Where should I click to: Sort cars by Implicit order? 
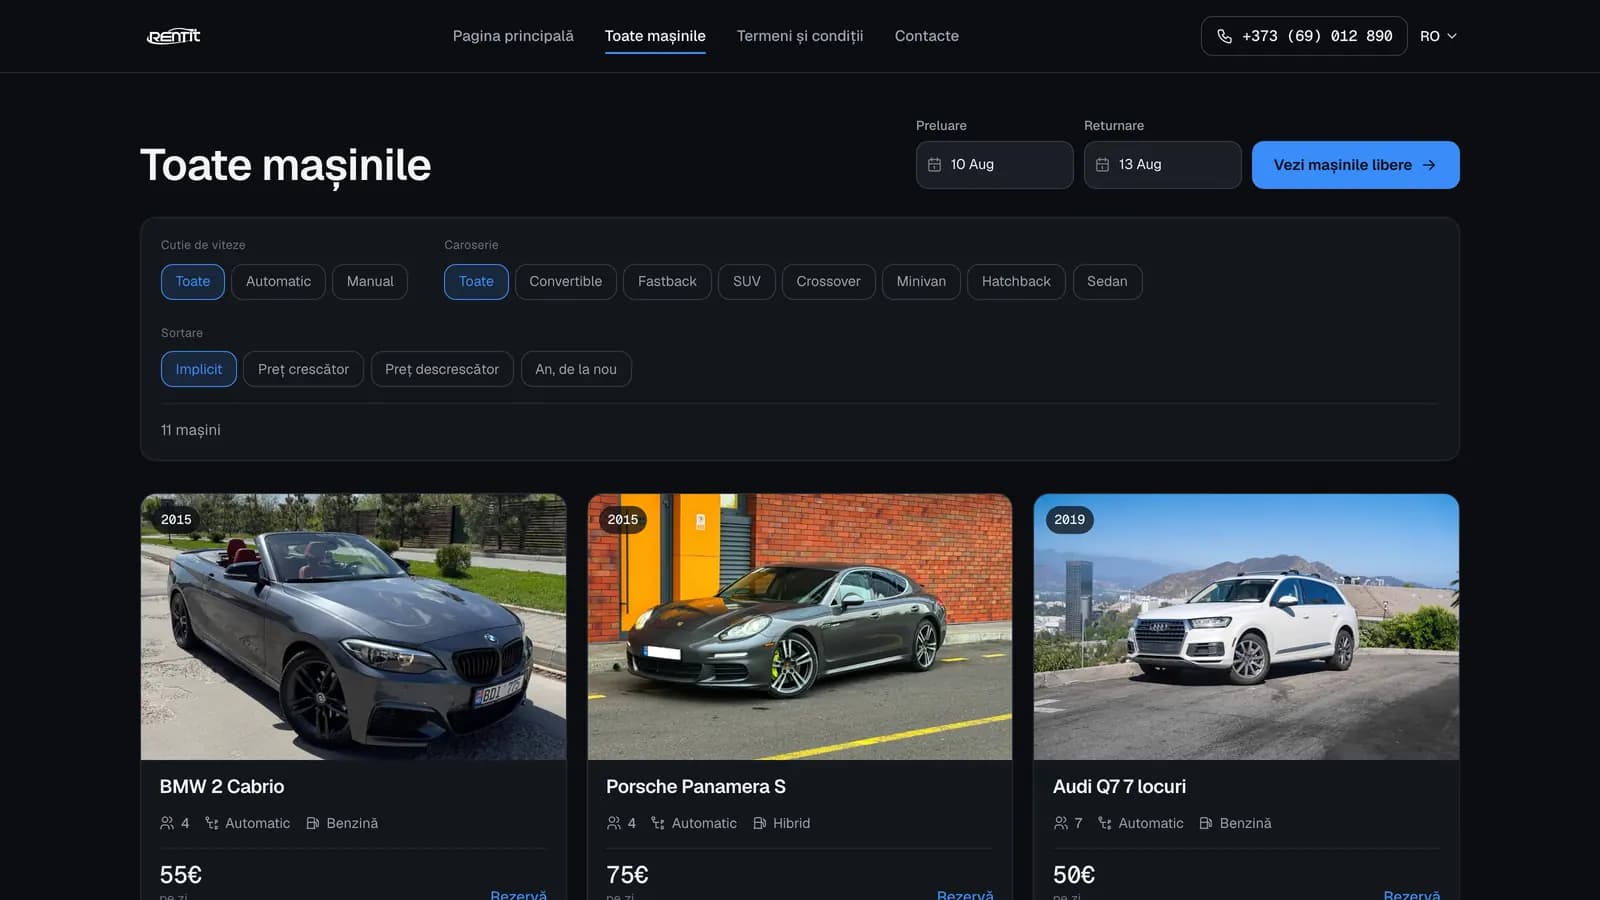(199, 369)
